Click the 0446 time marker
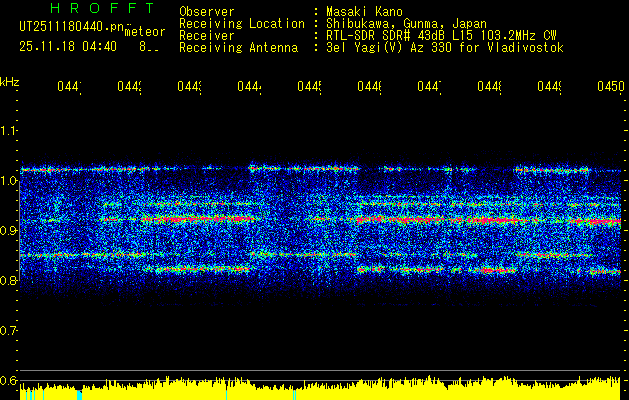 click(369, 86)
